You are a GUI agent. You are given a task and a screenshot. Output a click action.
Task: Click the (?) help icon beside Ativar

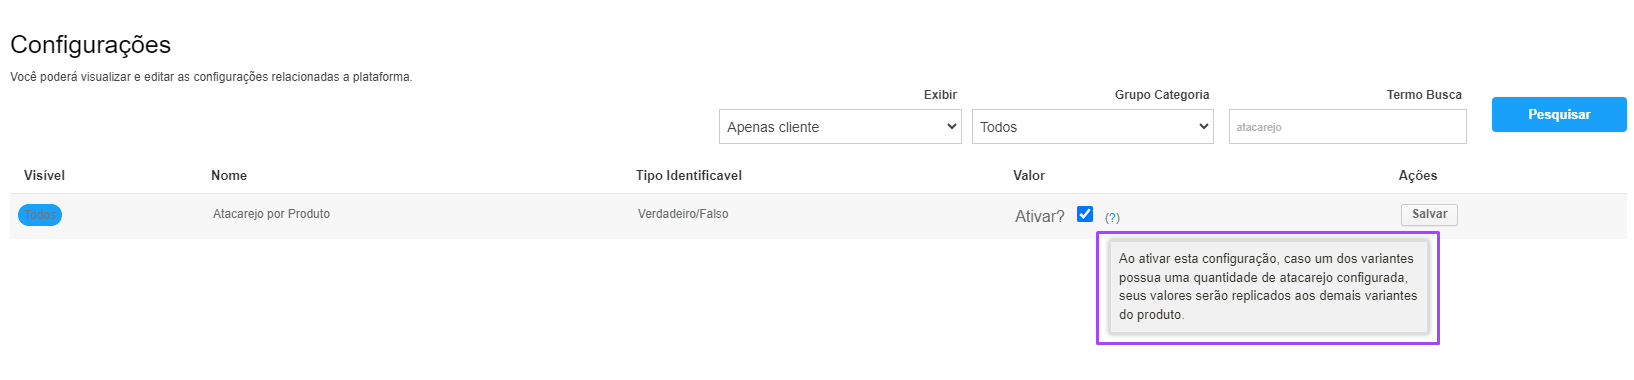[x=1112, y=217]
